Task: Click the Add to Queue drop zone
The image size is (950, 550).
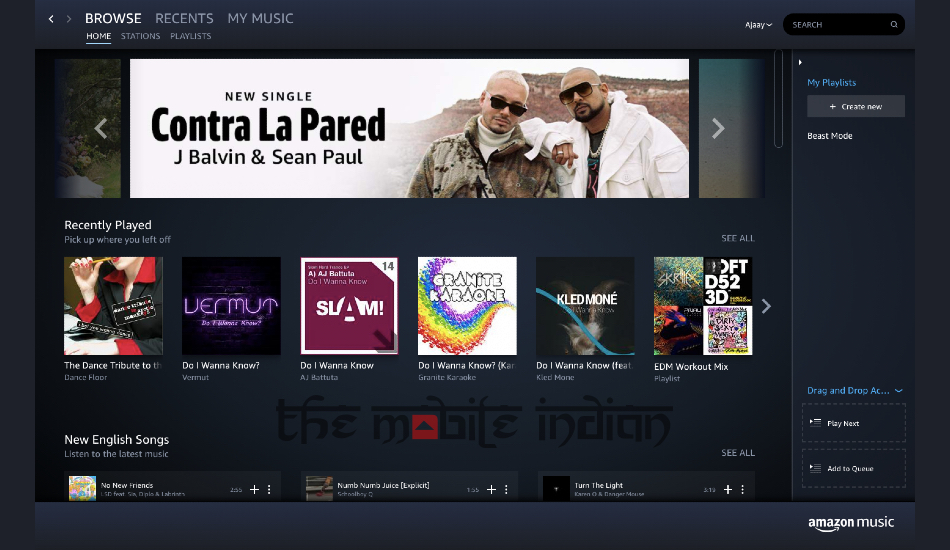Action: (x=854, y=468)
